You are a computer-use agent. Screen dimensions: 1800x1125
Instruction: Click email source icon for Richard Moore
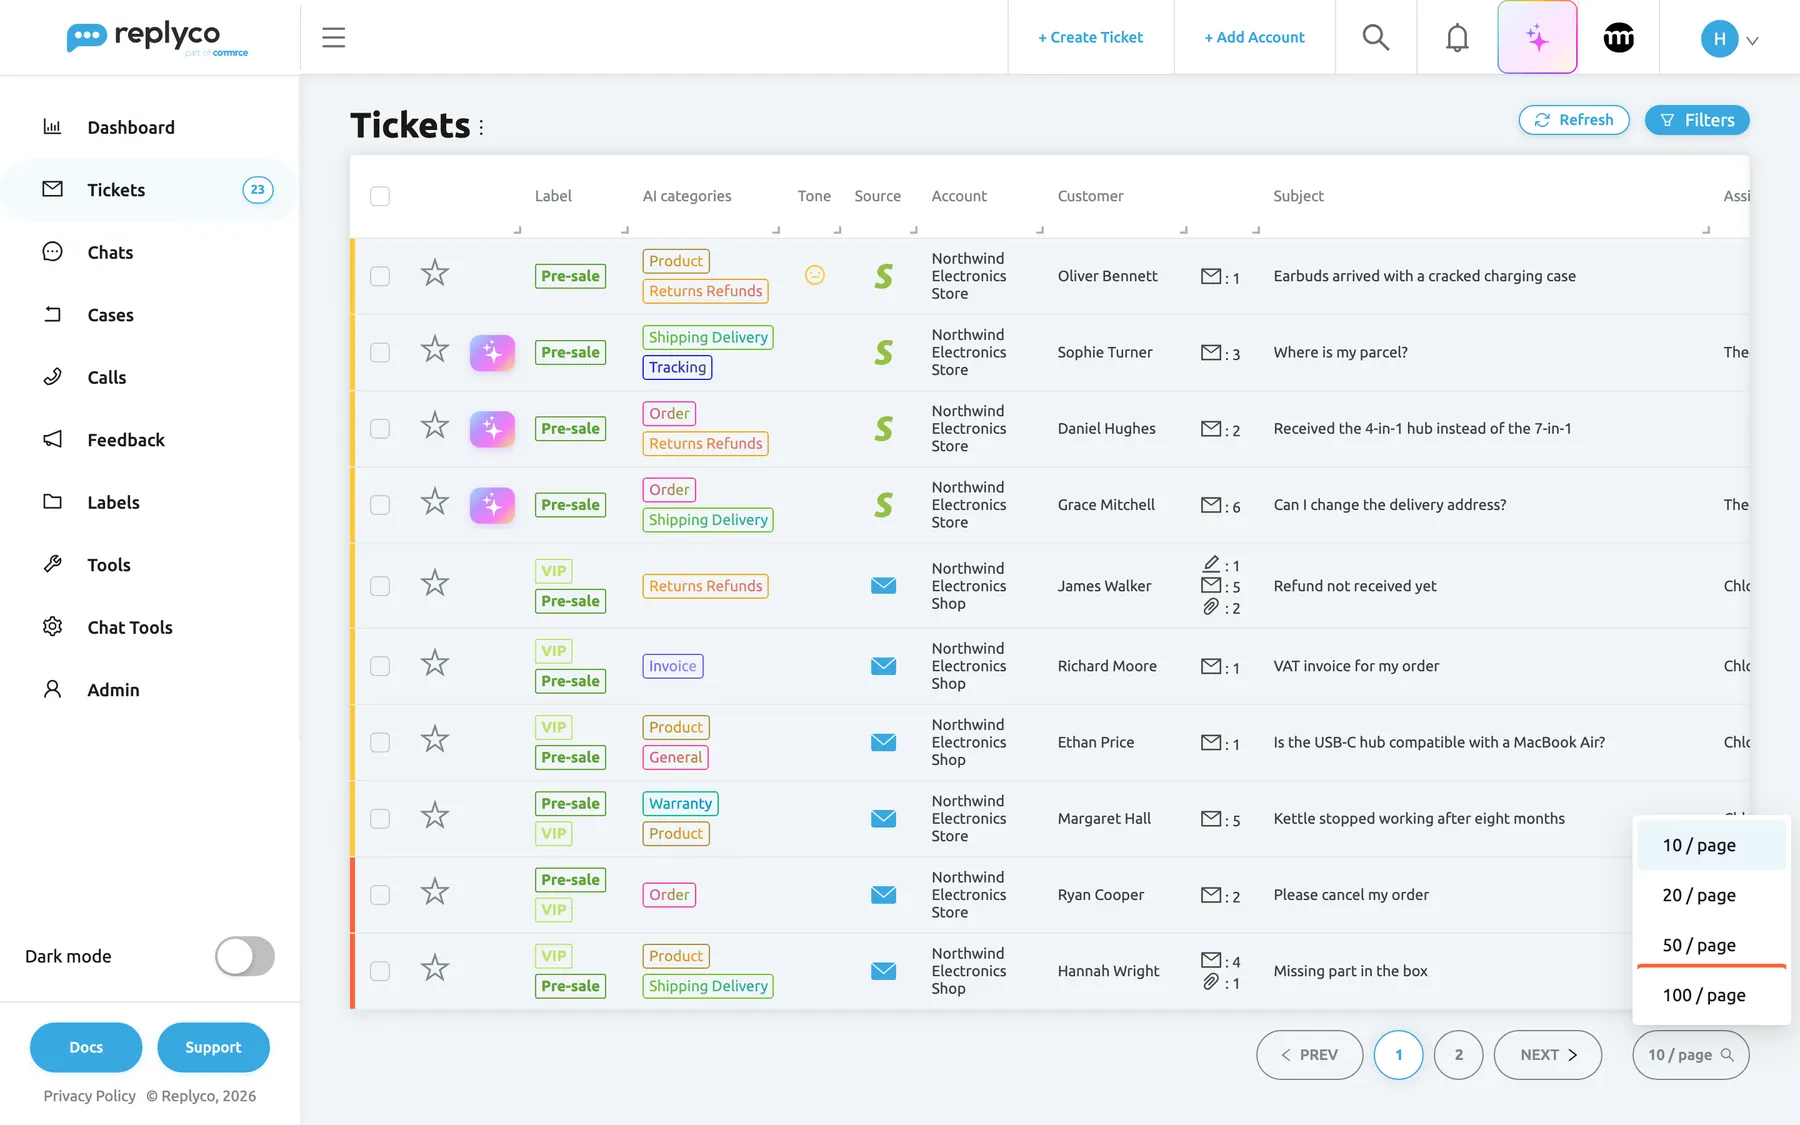(883, 666)
